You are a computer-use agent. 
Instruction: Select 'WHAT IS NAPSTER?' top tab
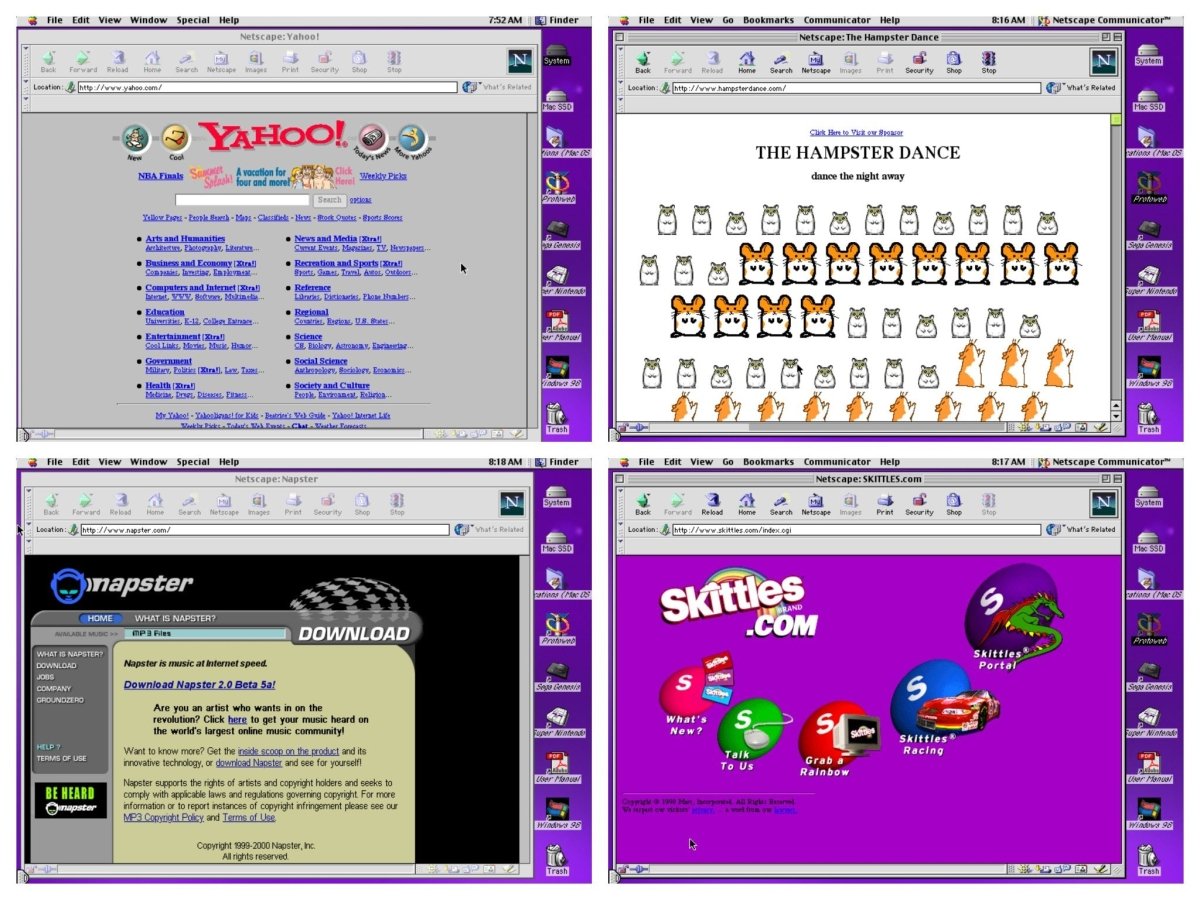pos(175,618)
